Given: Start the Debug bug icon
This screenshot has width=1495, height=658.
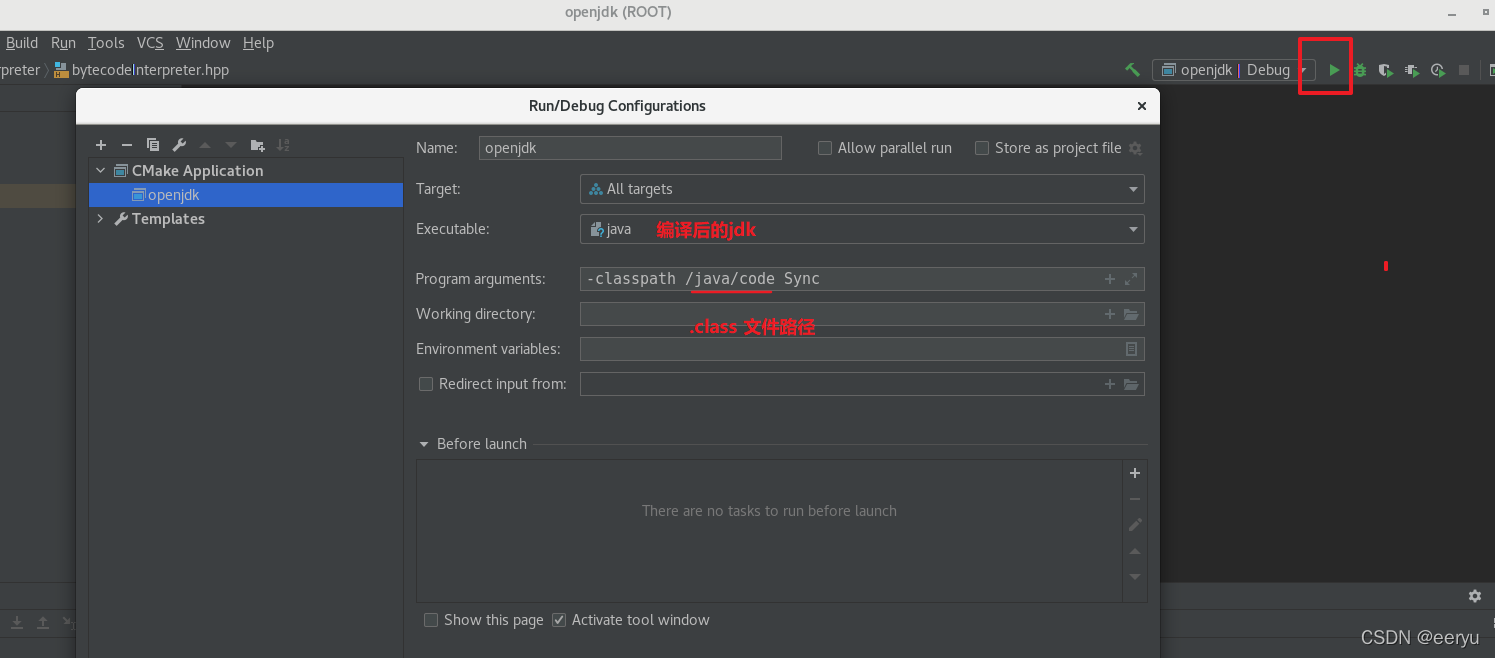Looking at the screenshot, I should pyautogui.click(x=1360, y=70).
